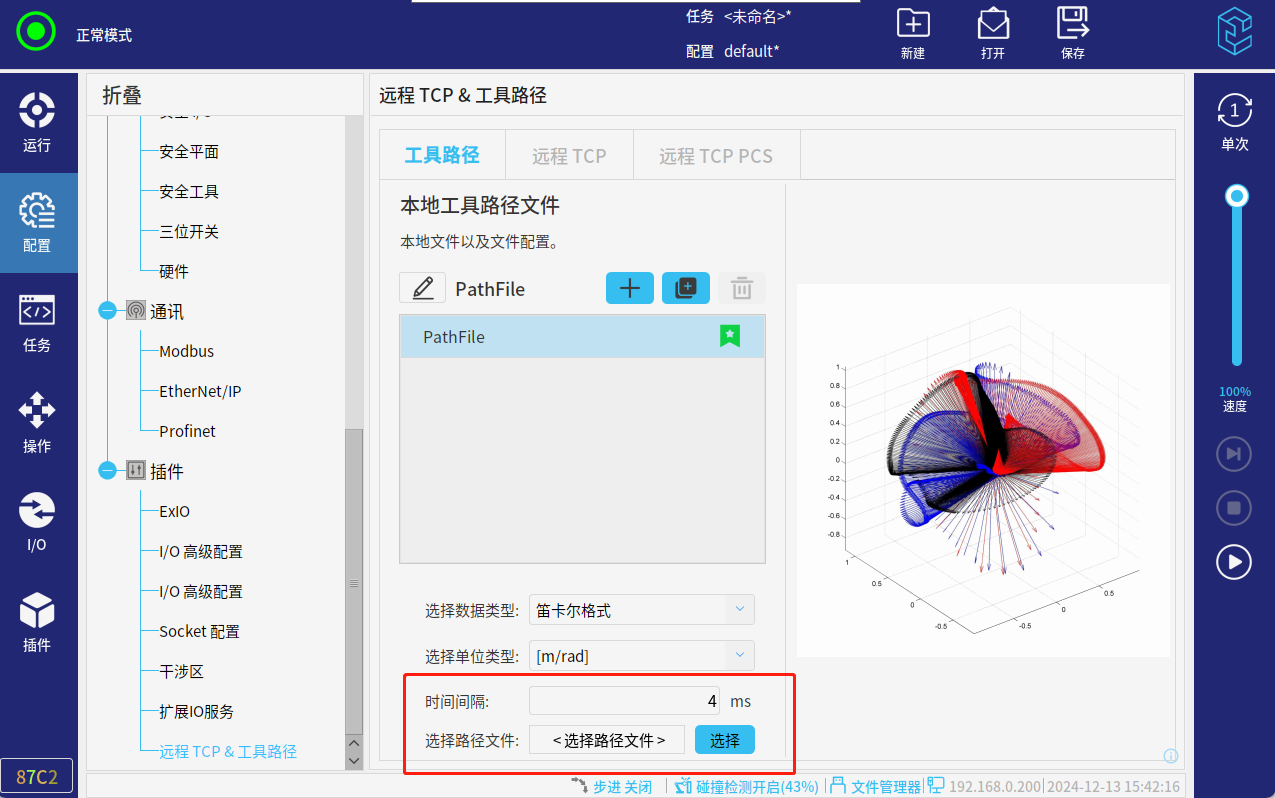Open the Operation move panel
The width and height of the screenshot is (1275, 798).
37,422
